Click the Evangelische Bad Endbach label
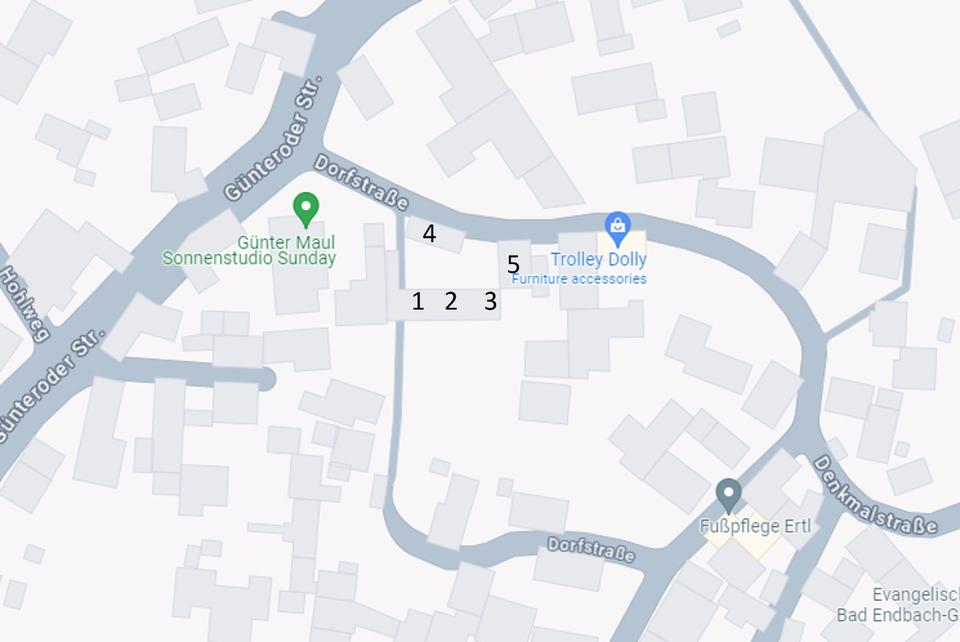This screenshot has height=642, width=960. click(898, 605)
